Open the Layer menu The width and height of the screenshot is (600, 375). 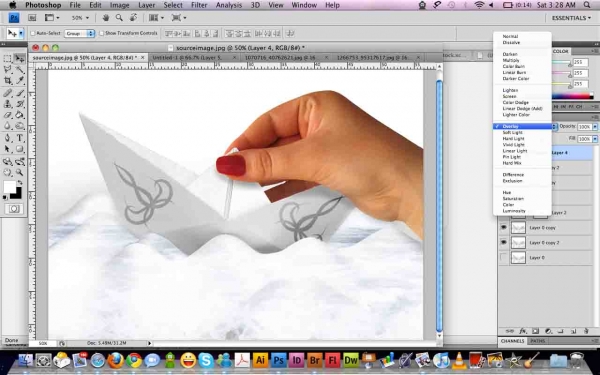[147, 5]
